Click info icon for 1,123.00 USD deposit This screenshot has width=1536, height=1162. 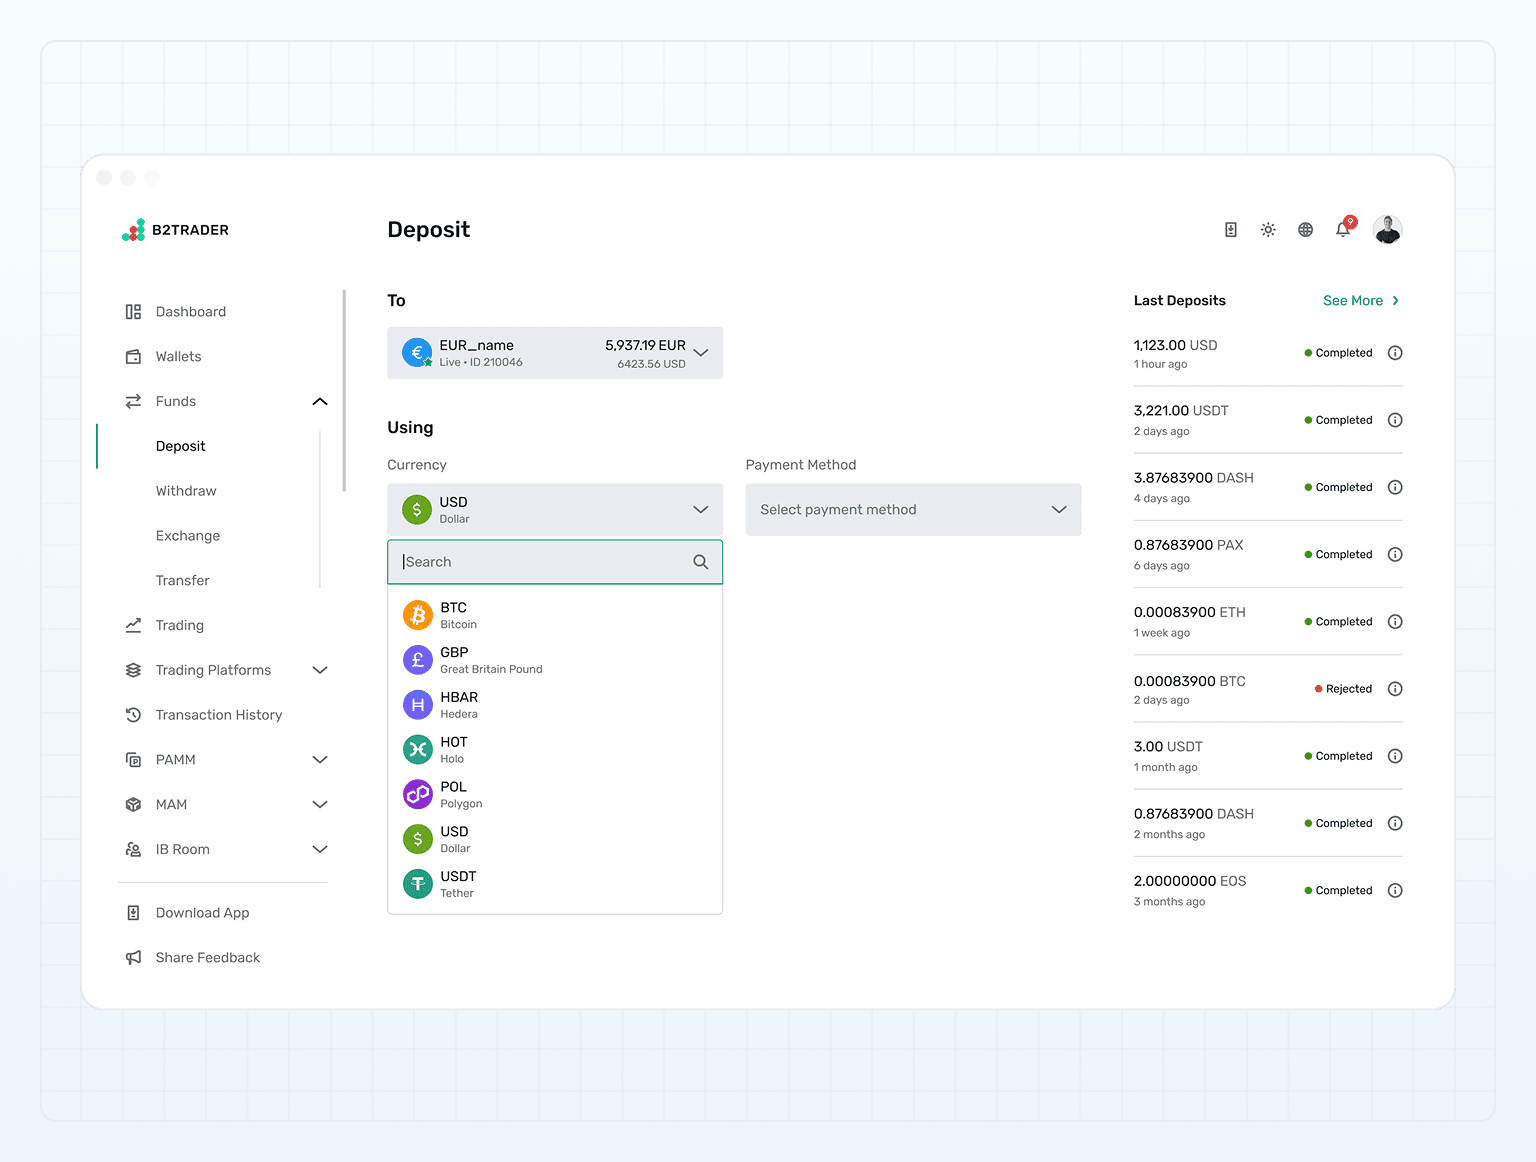(x=1395, y=353)
